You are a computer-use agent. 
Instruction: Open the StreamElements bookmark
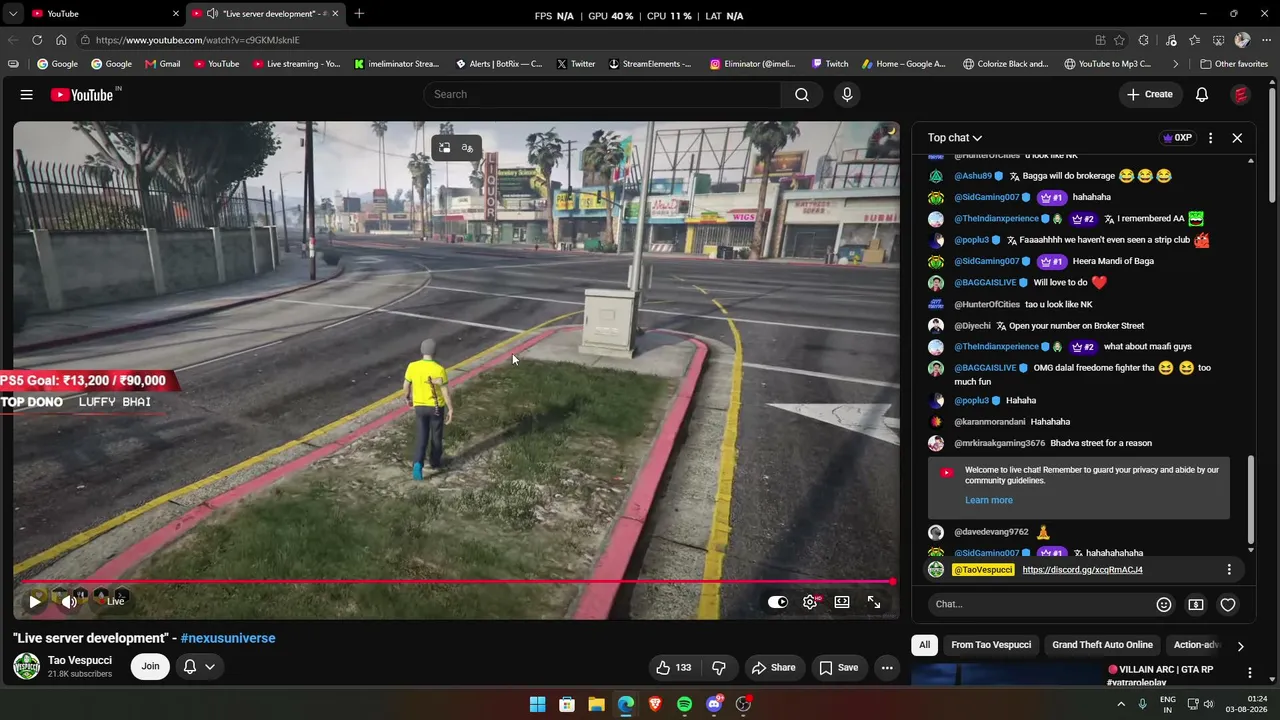tap(649, 64)
